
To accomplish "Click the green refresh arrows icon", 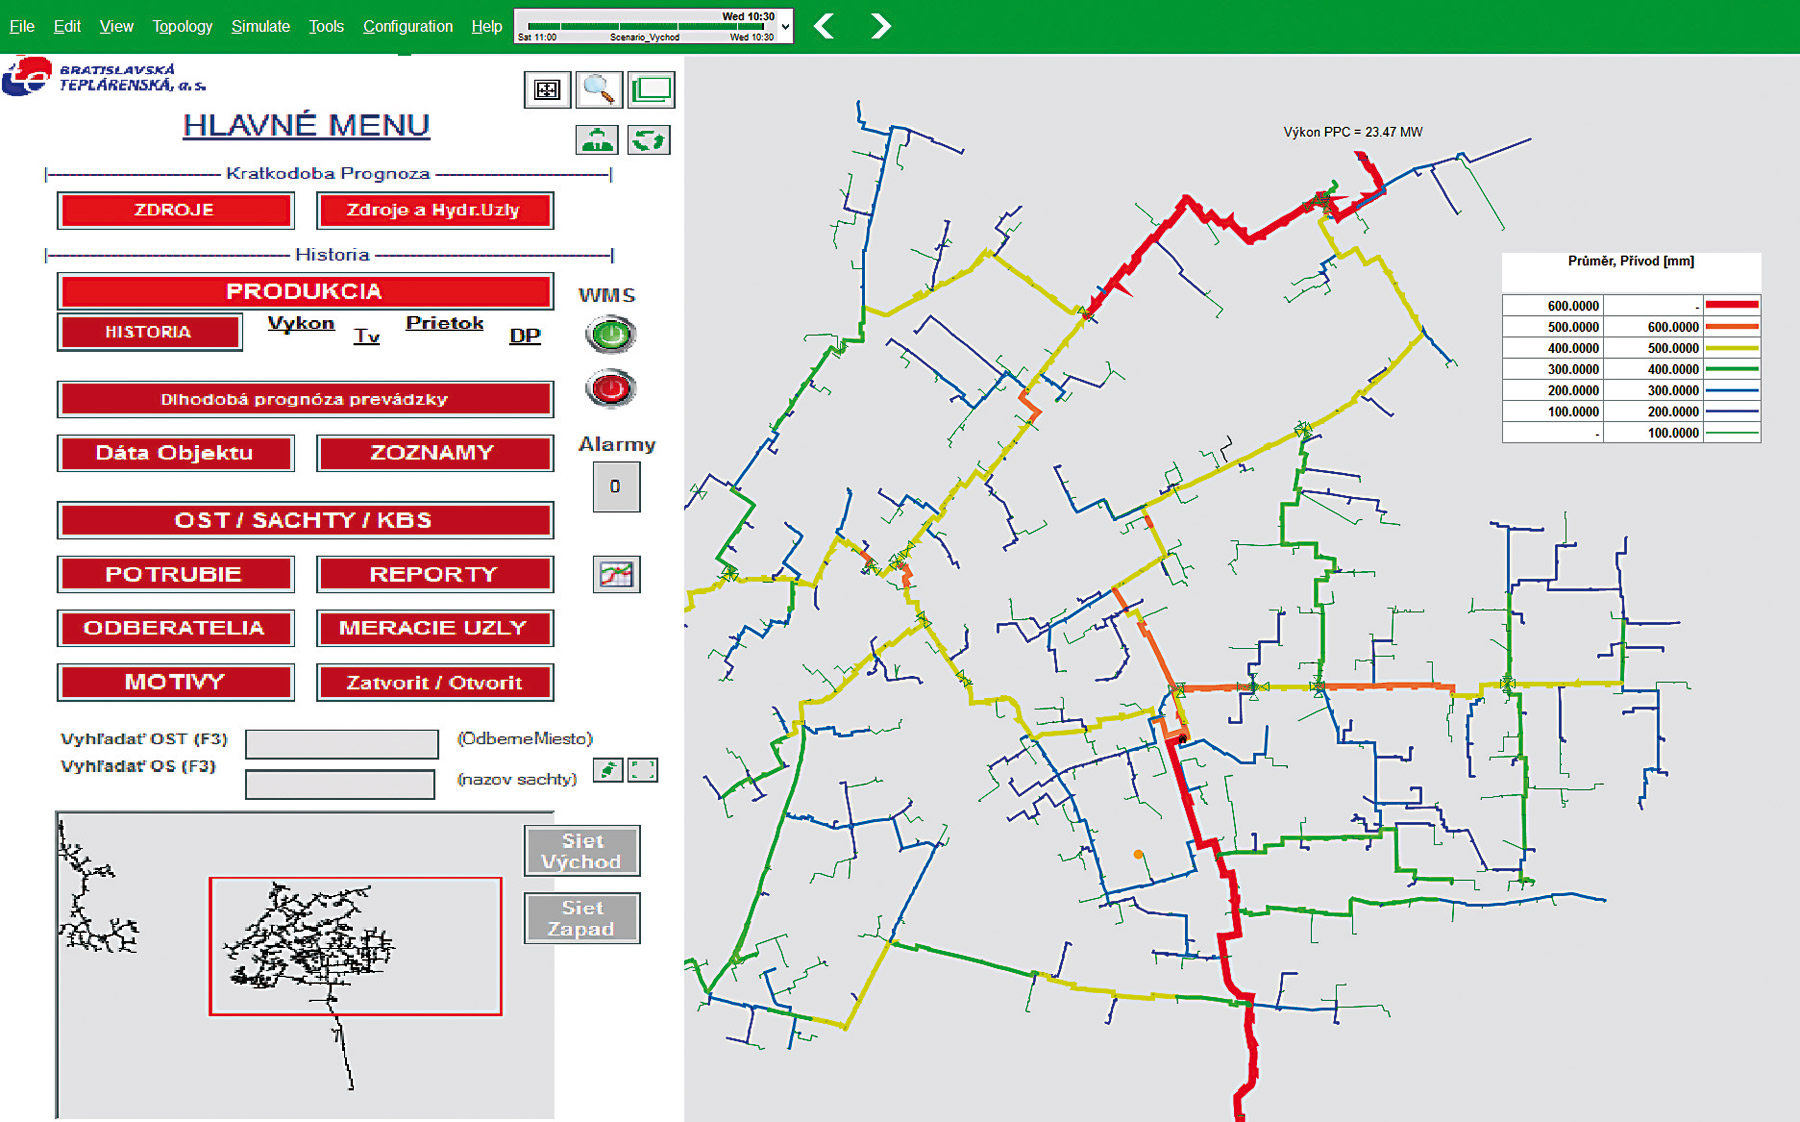I will (x=649, y=140).
